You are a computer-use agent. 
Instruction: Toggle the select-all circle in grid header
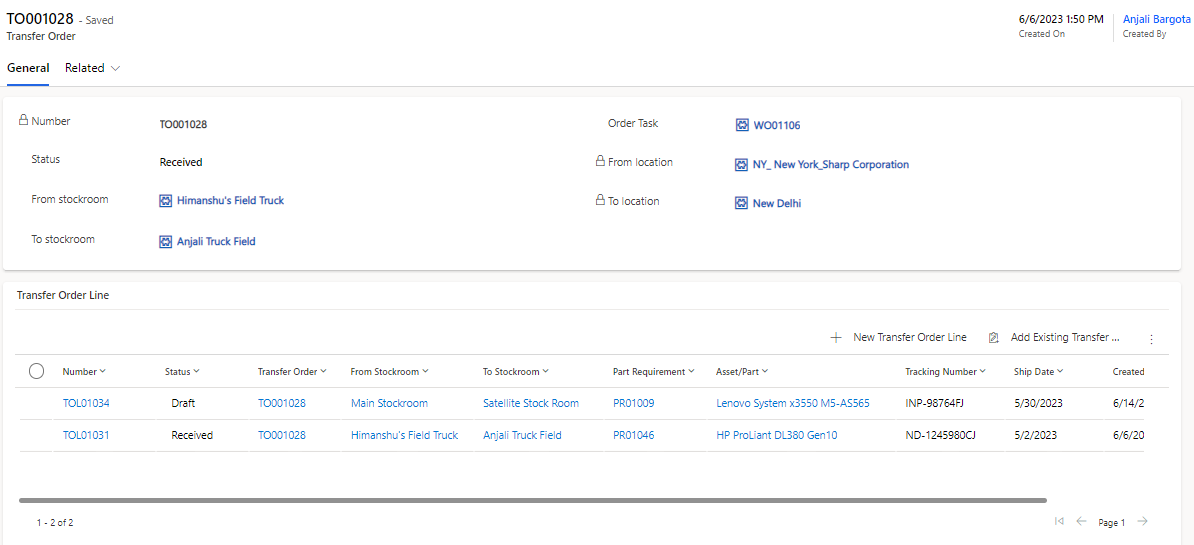36,371
